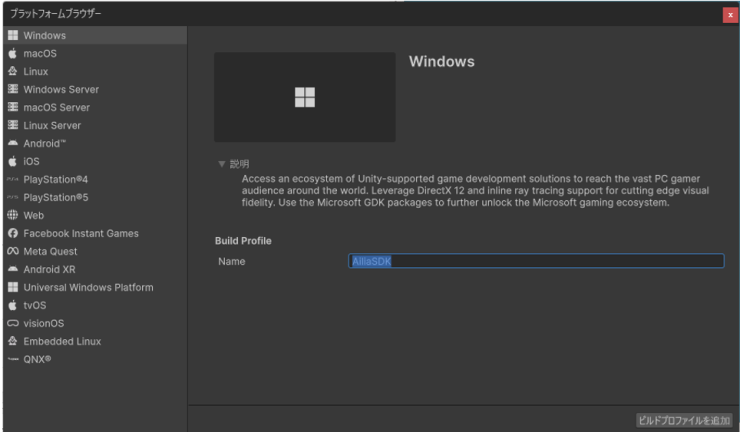740x432 pixels.
Task: Pick the Facebook Instant Games icon
Action: pyautogui.click(x=12, y=234)
